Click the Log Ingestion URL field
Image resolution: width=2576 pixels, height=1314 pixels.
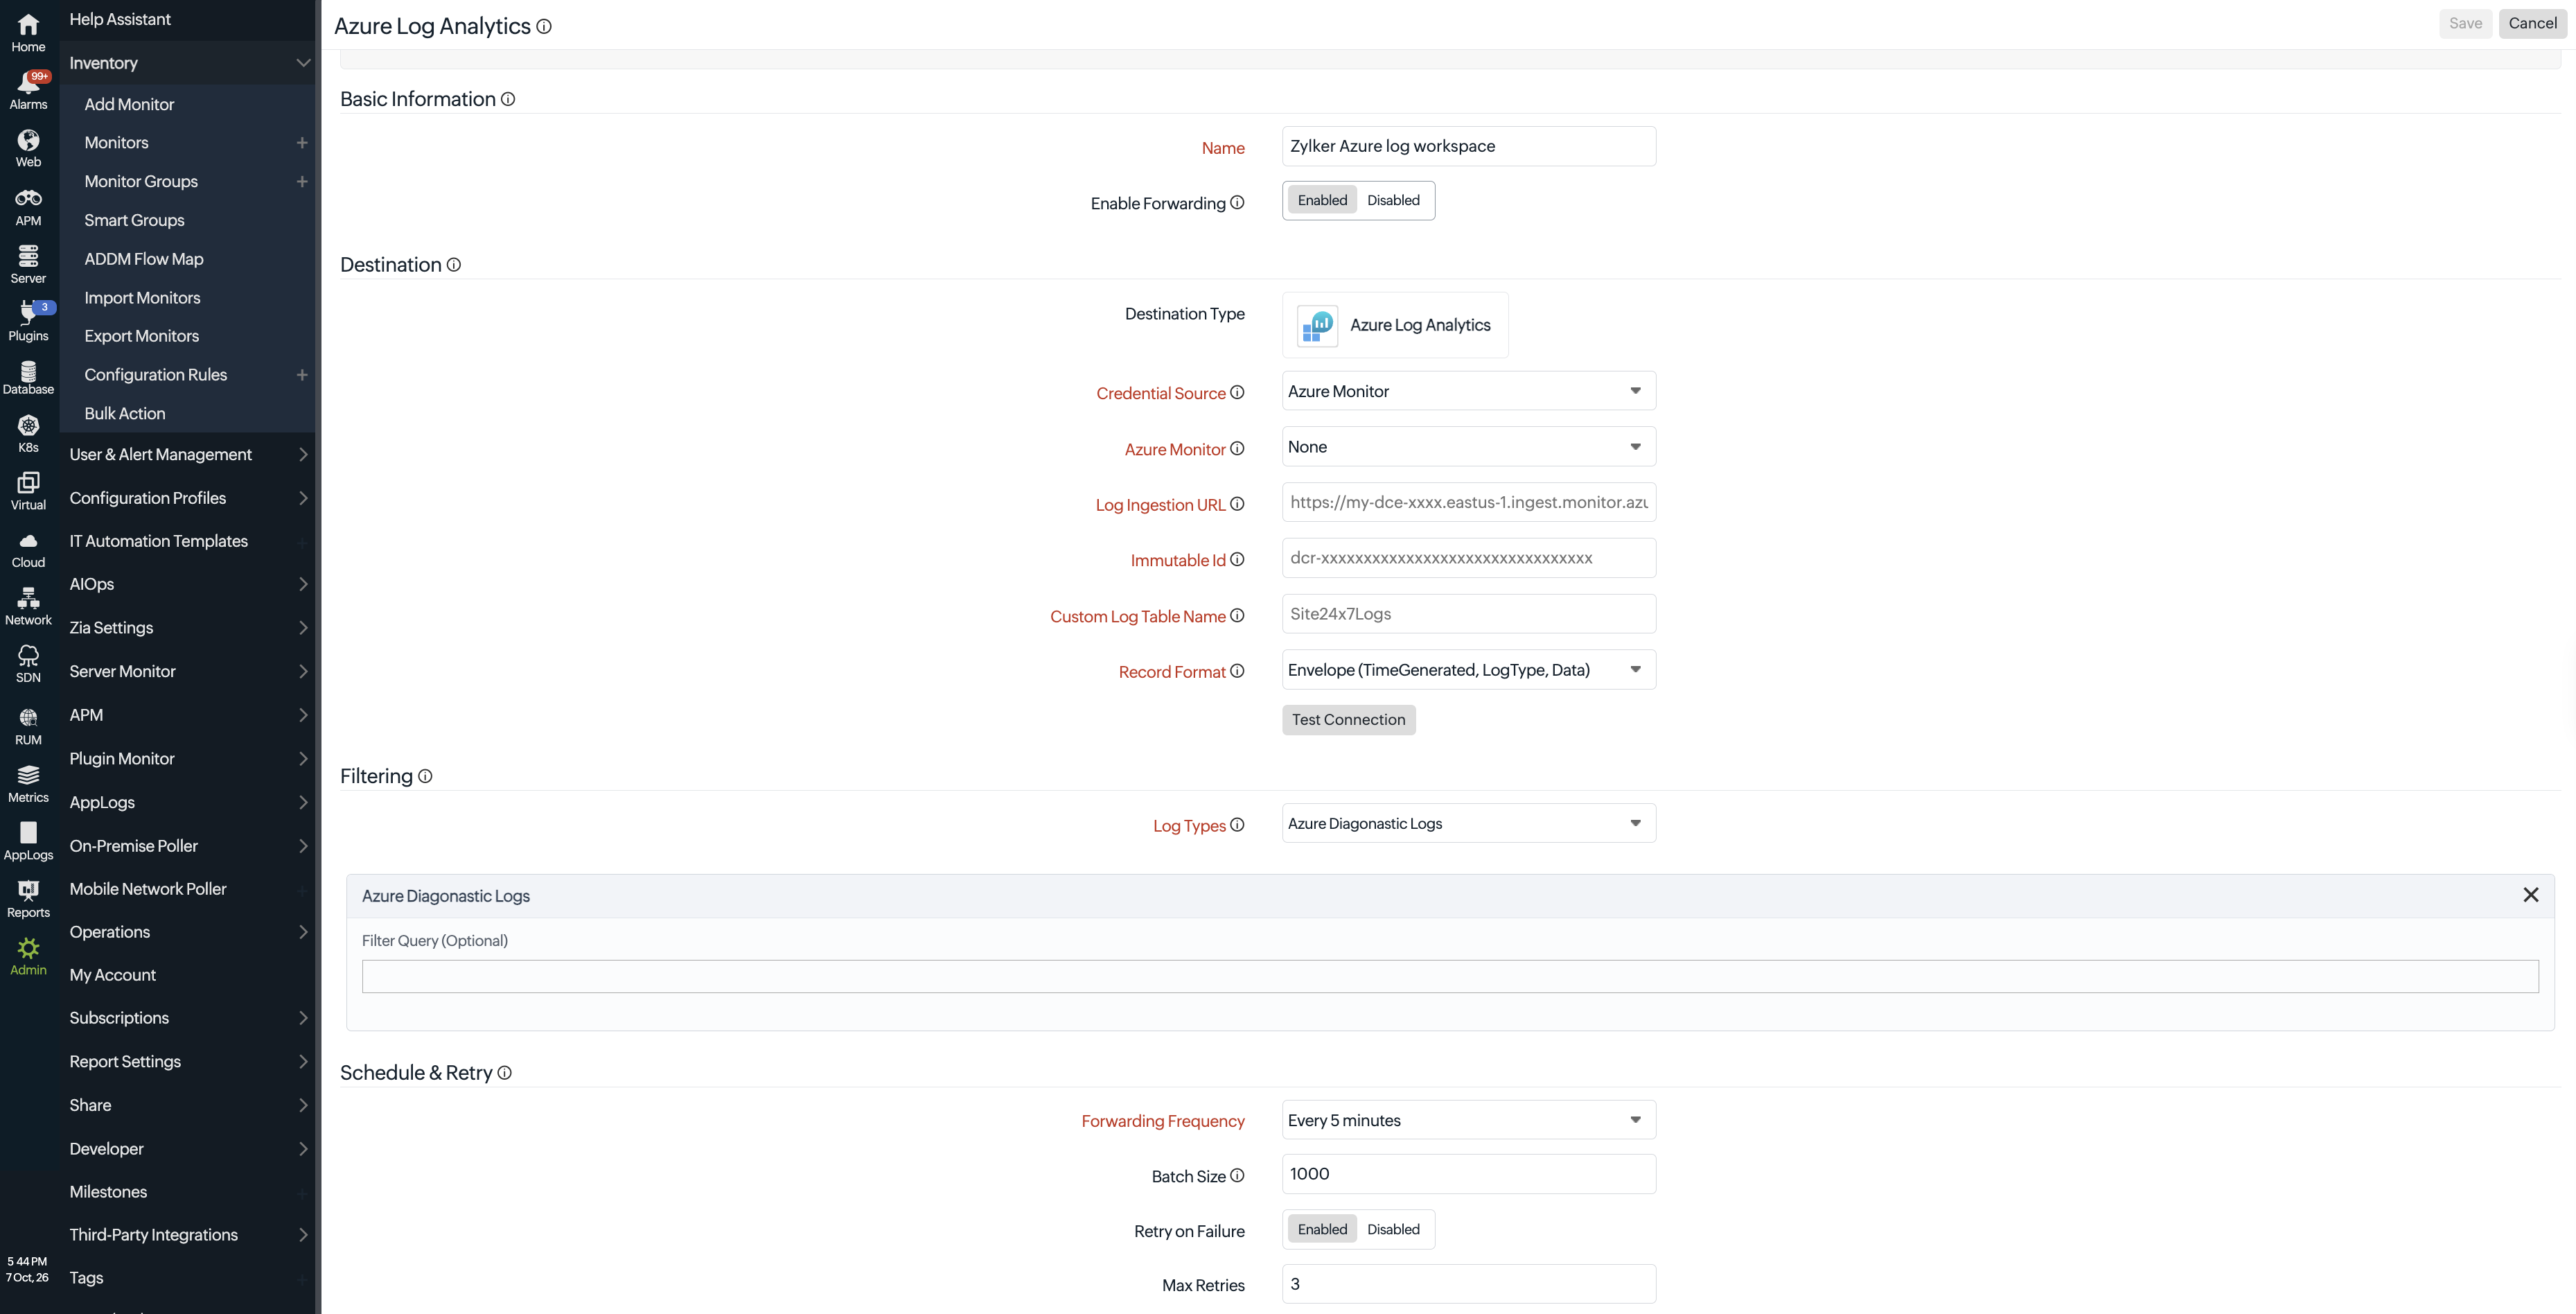point(1469,502)
